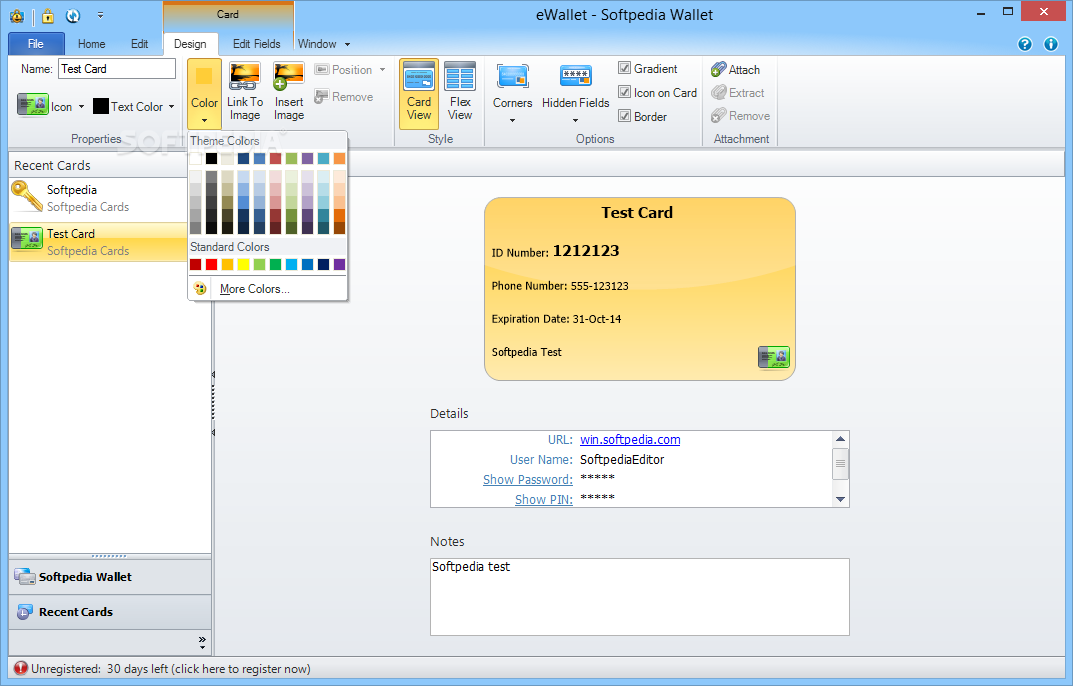Image resolution: width=1073 pixels, height=686 pixels.
Task: Open the Recent Cards navigation button
Action: click(x=110, y=612)
